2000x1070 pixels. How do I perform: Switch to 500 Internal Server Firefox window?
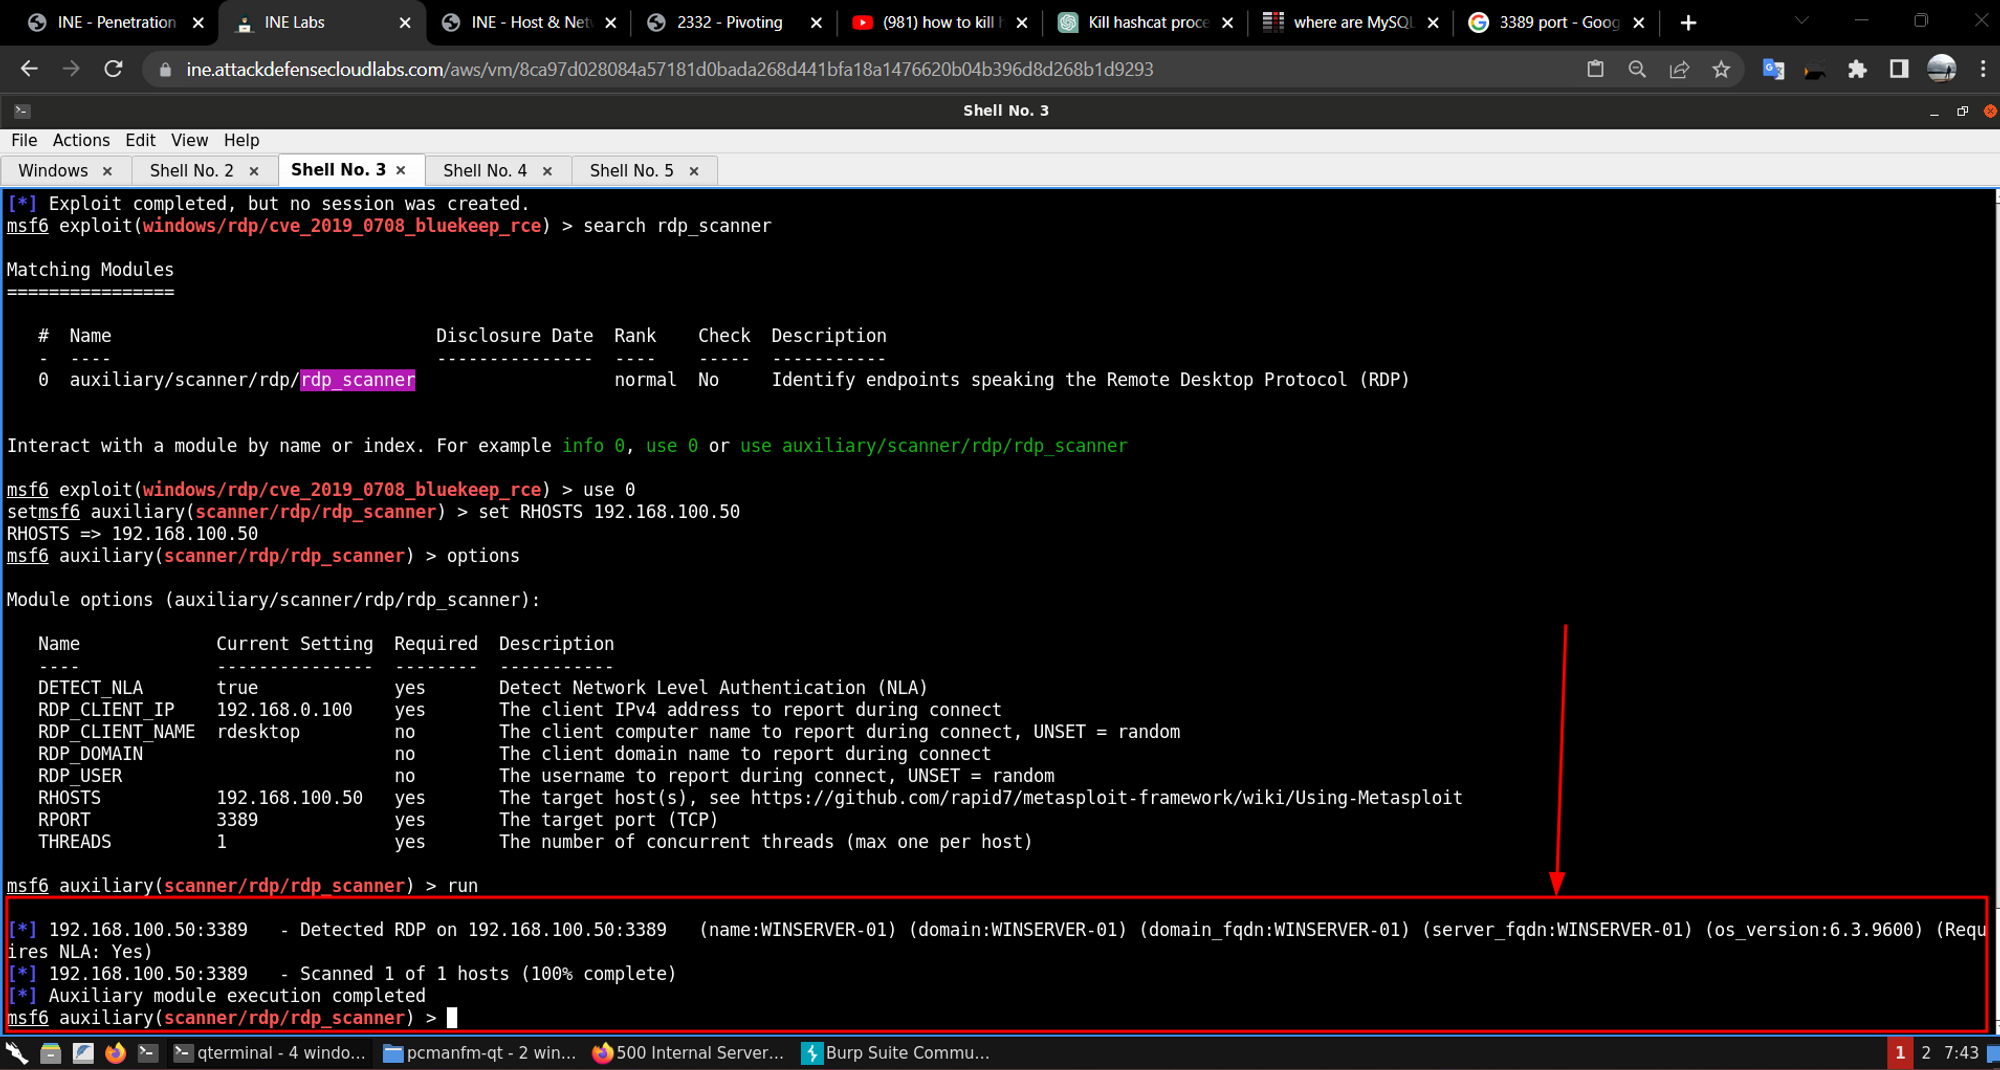(x=689, y=1052)
